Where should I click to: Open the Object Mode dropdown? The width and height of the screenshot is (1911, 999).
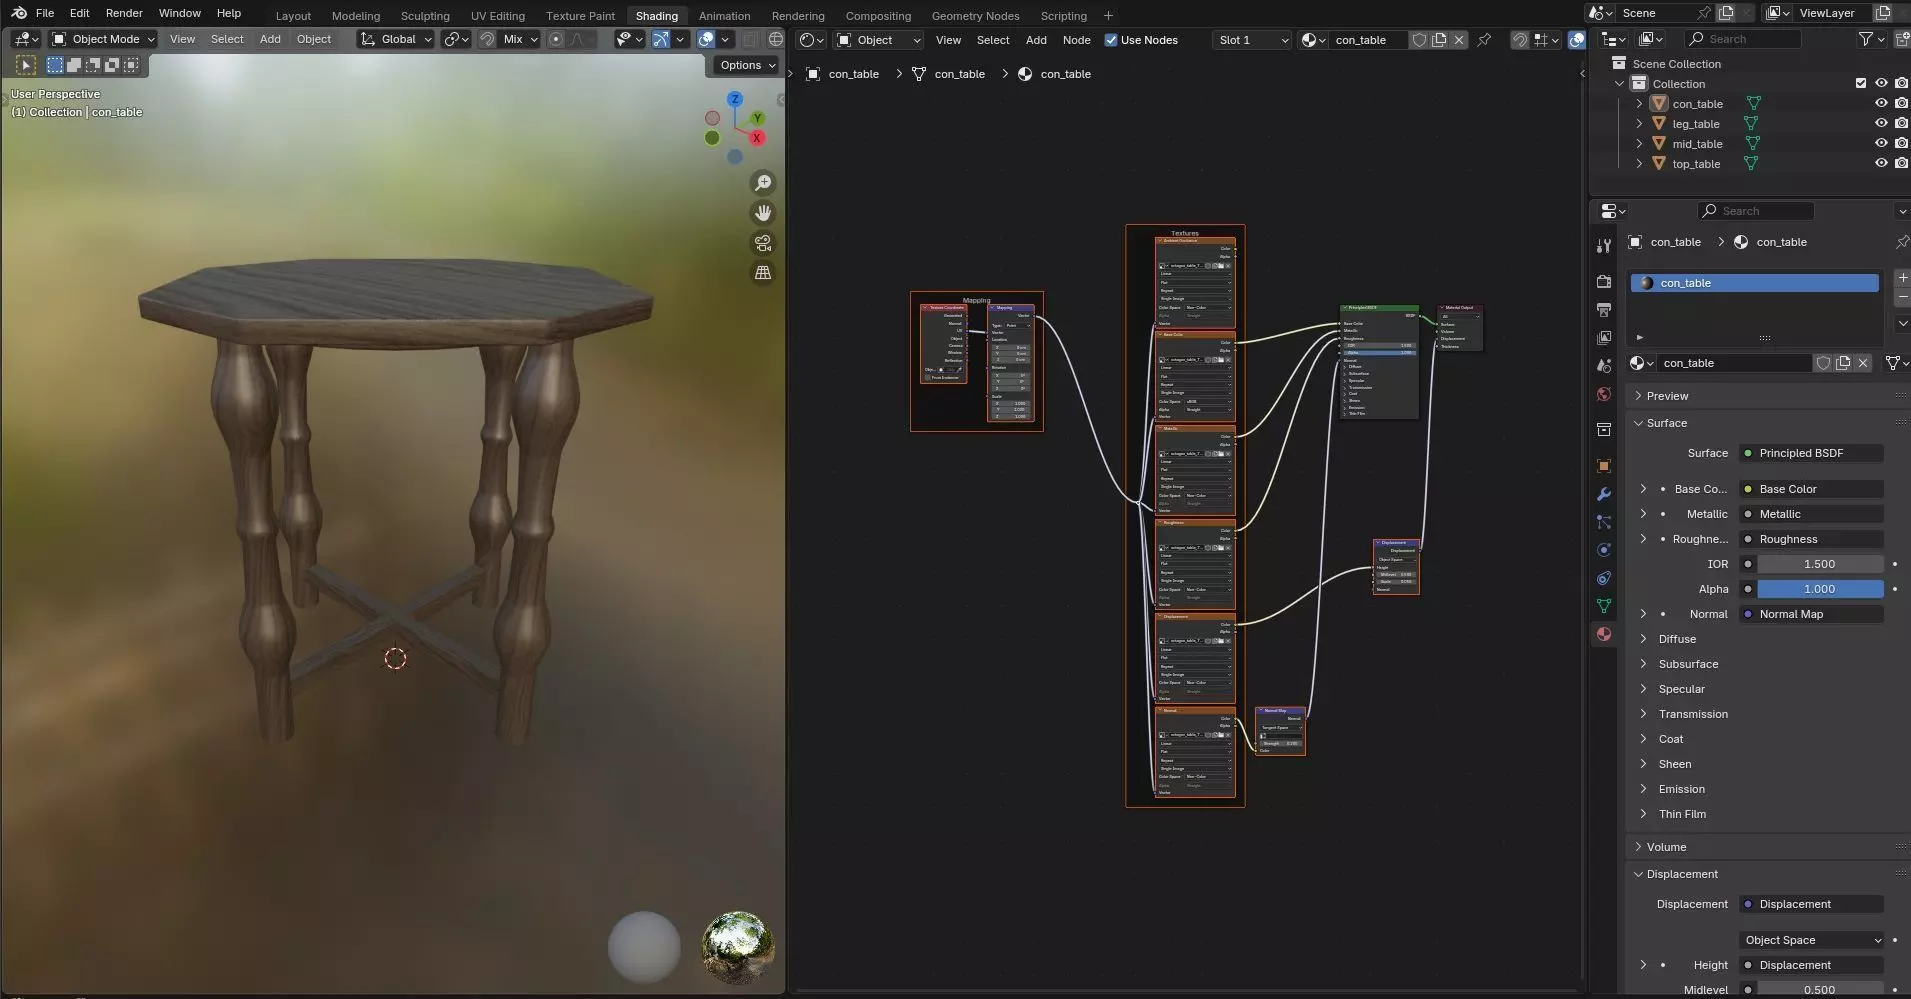click(104, 39)
